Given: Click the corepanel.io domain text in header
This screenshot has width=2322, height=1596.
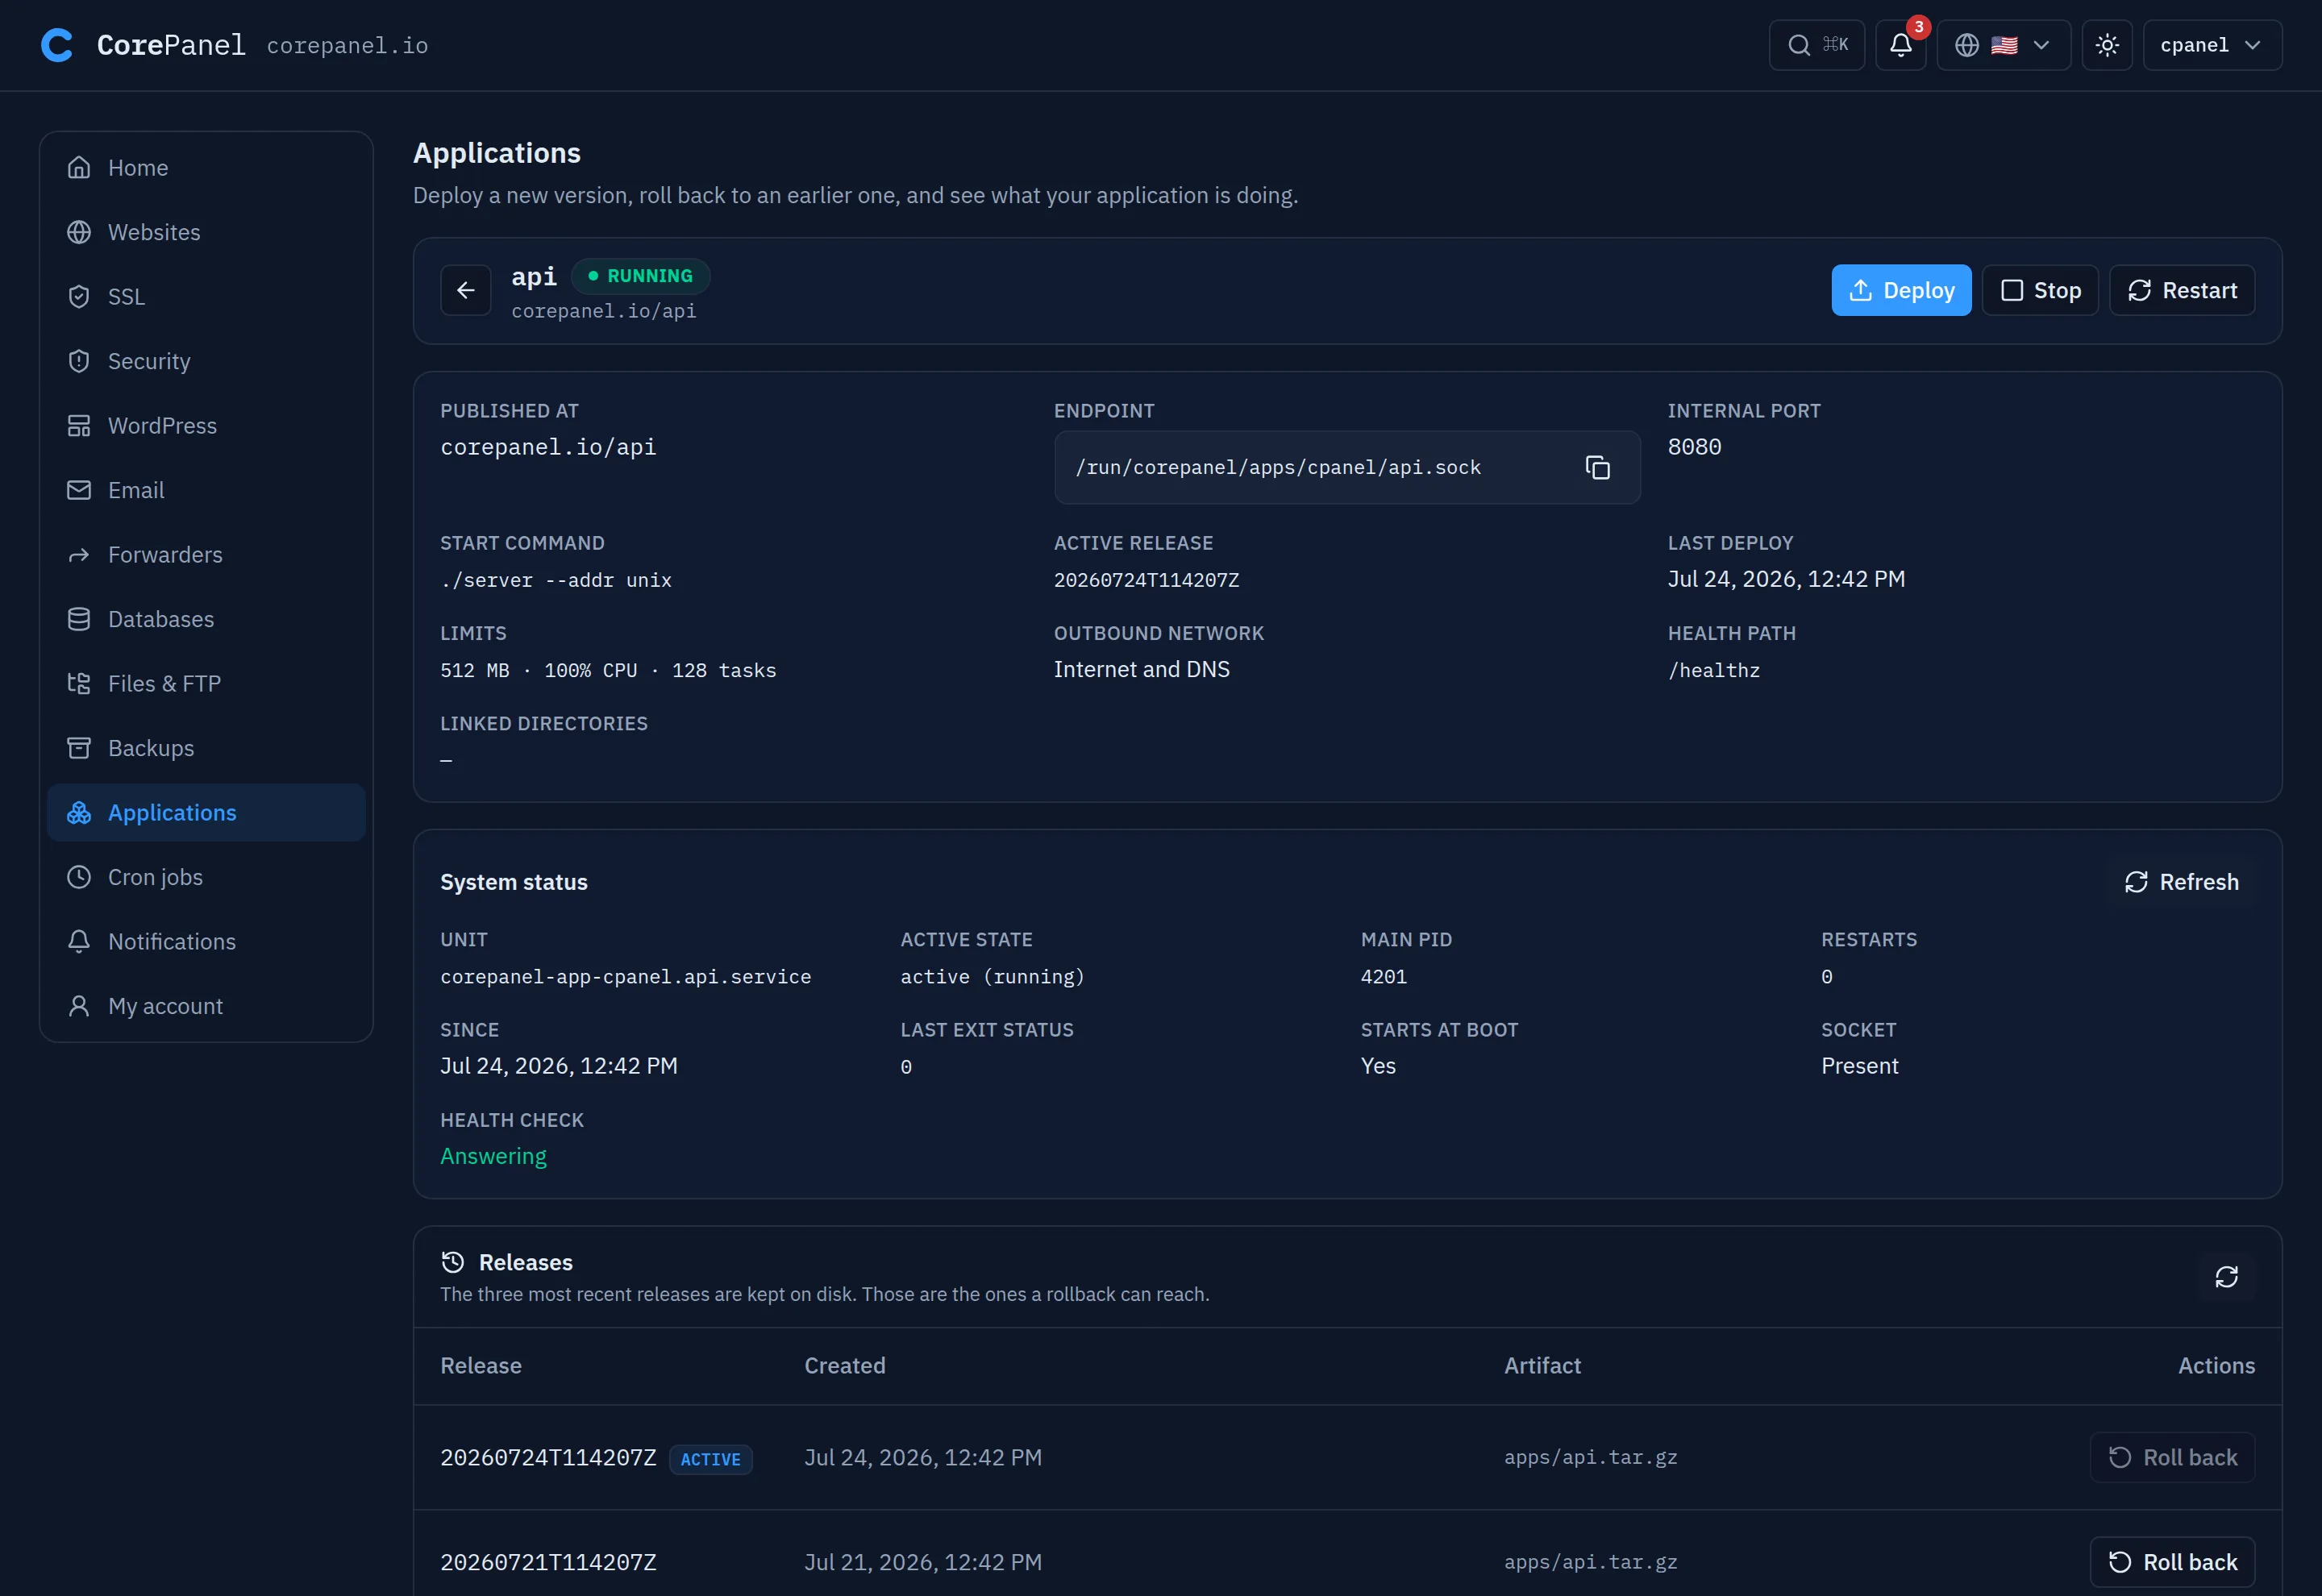Looking at the screenshot, I should tap(347, 45).
